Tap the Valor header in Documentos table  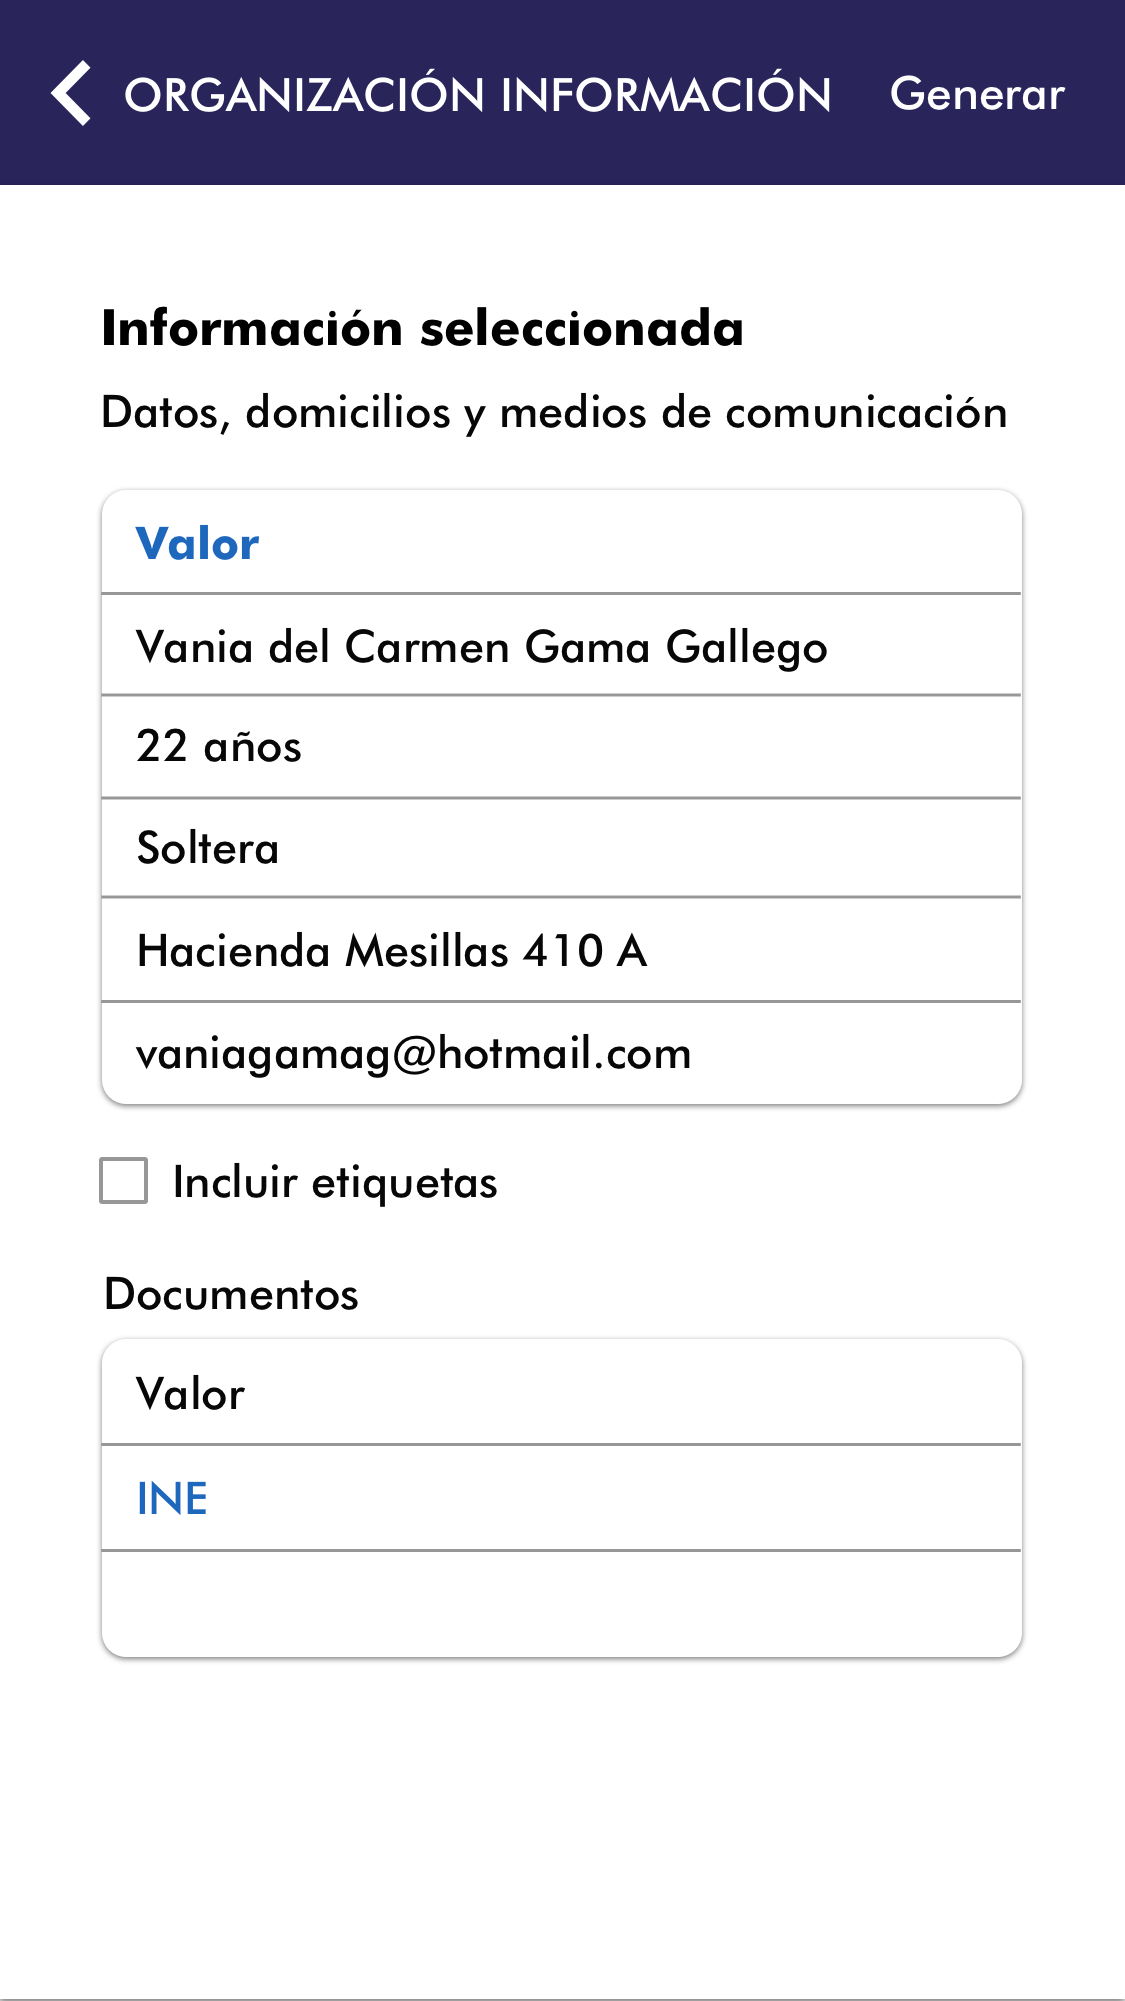[x=191, y=1394]
